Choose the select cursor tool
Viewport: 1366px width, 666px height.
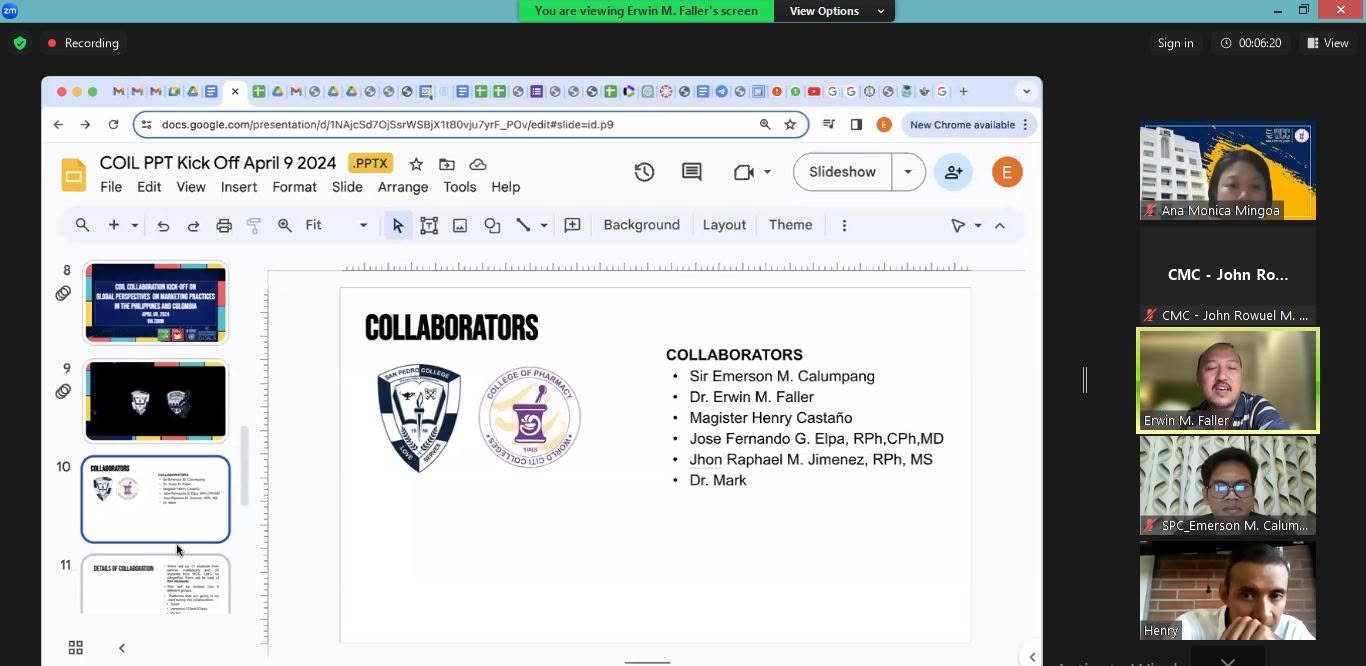coord(398,226)
